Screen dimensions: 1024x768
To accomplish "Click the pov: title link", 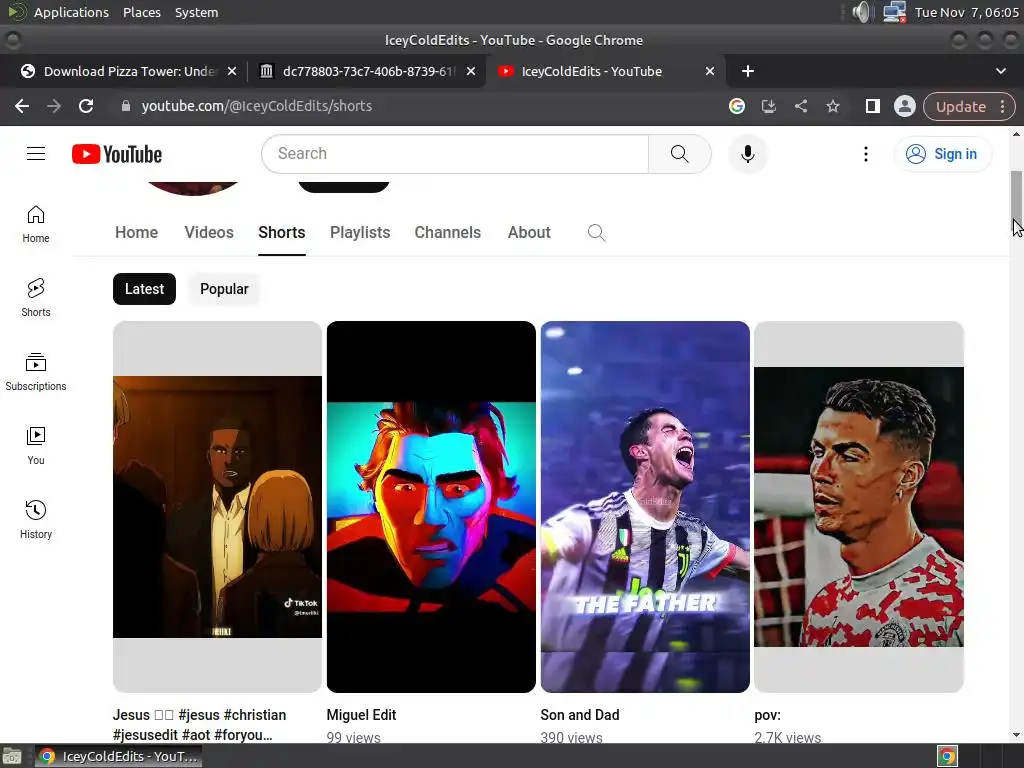I will pyautogui.click(x=767, y=715).
